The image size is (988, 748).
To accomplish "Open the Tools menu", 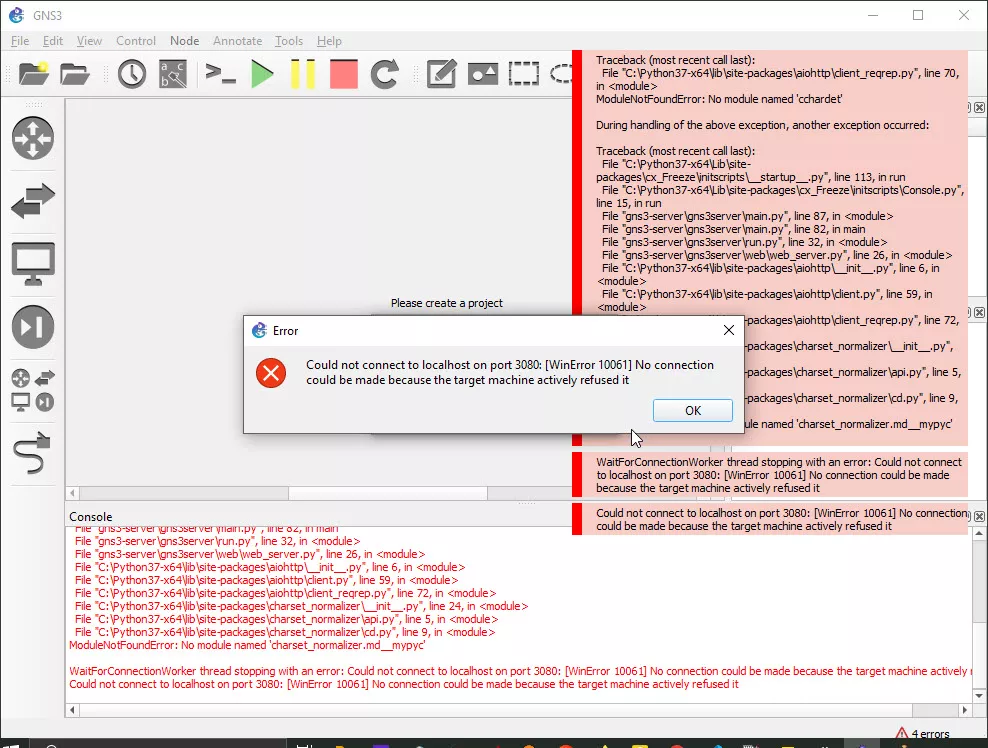I will point(289,41).
